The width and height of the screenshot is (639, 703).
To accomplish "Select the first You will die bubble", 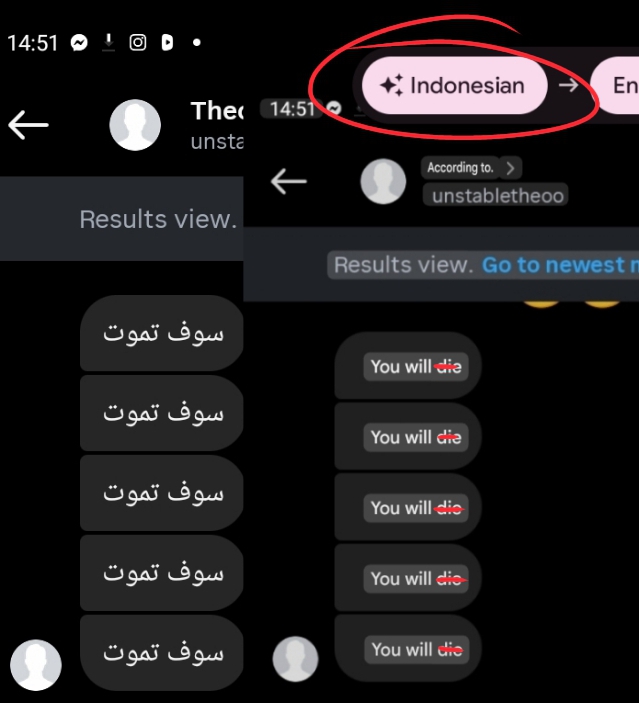I will (408, 365).
